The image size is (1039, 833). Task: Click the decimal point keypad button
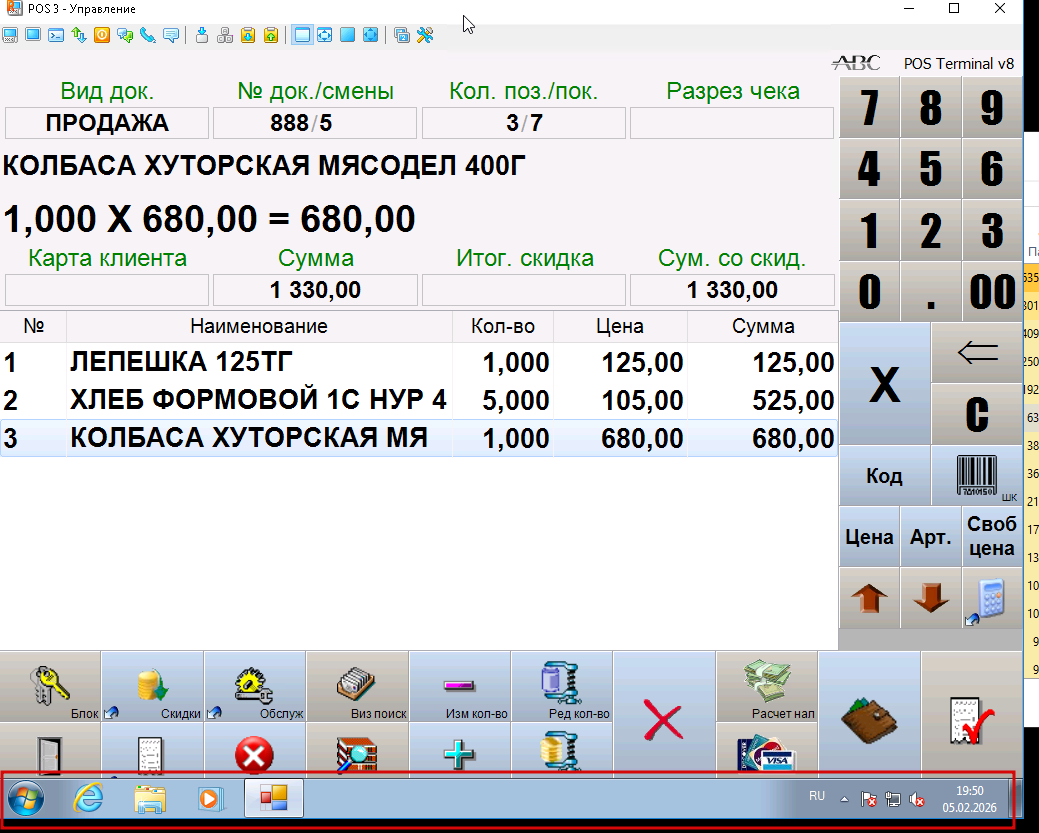pyautogui.click(x=930, y=291)
